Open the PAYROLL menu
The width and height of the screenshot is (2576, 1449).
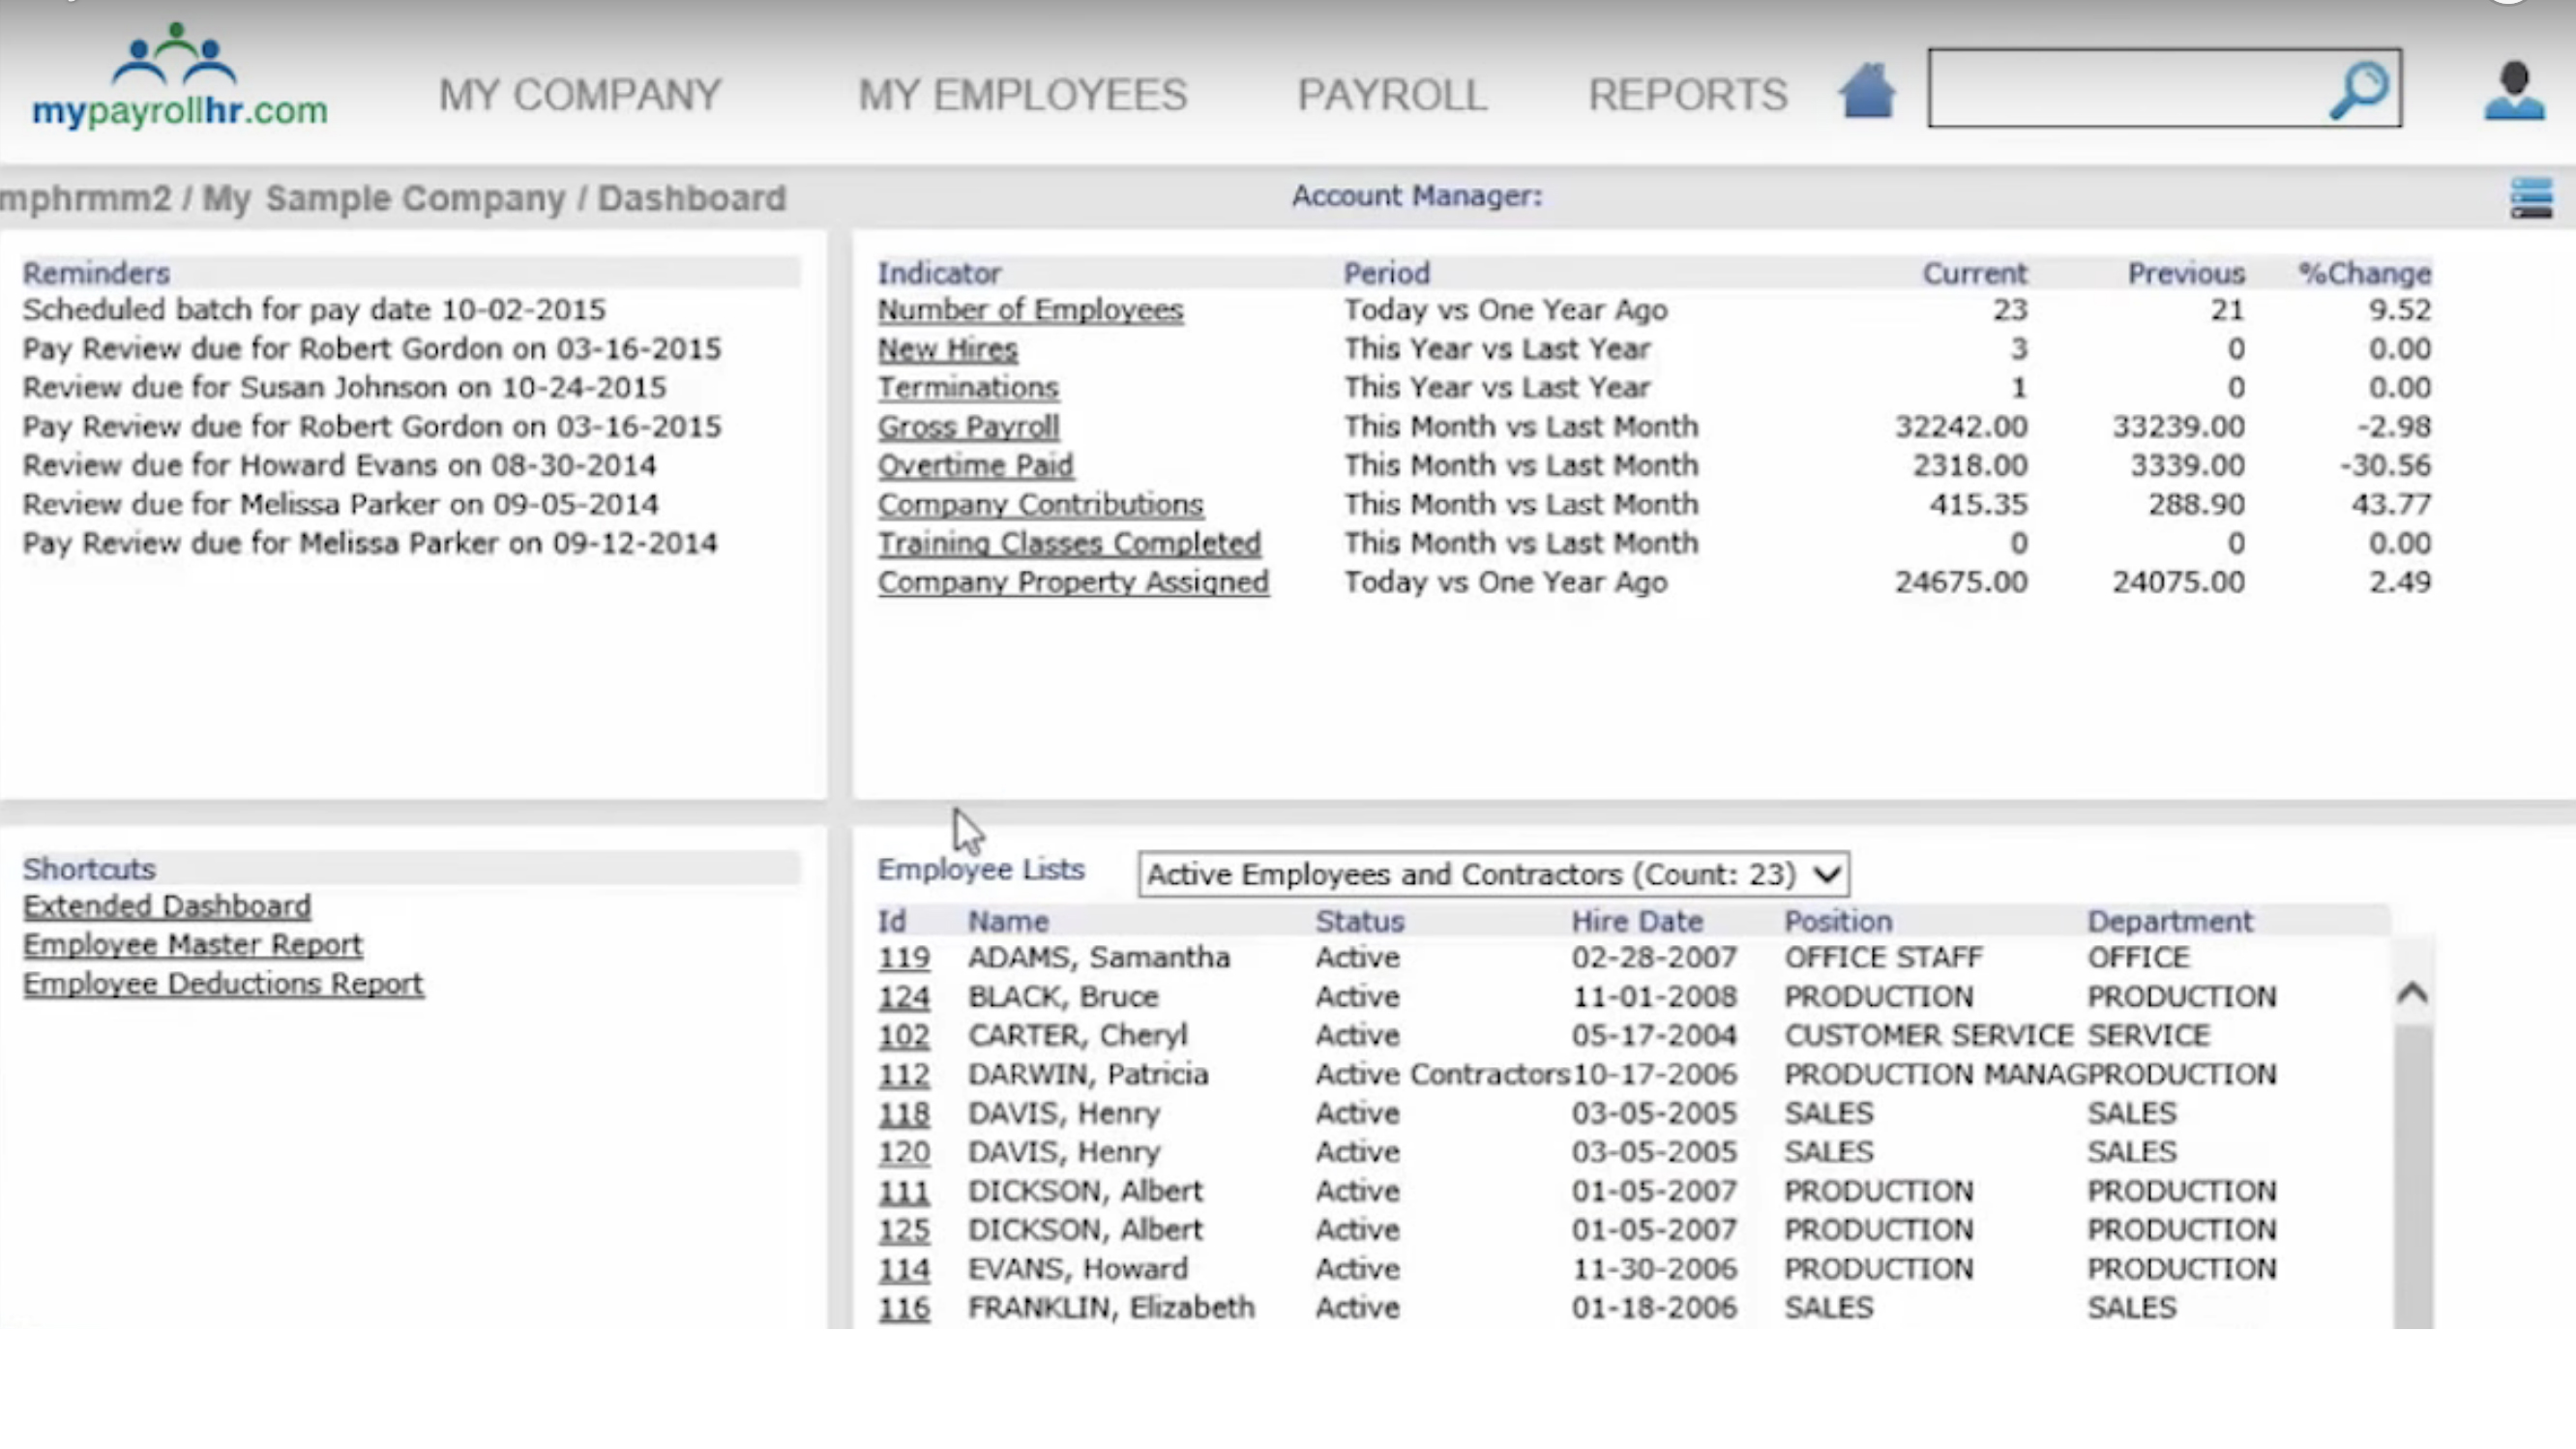point(1392,95)
